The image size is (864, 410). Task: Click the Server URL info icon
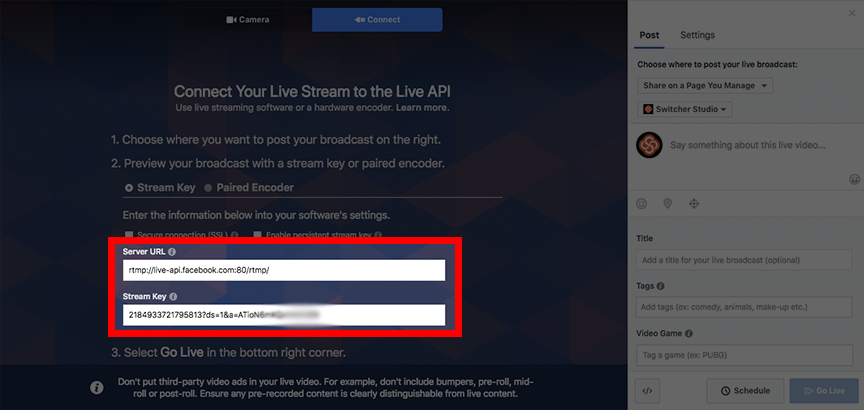(172, 252)
